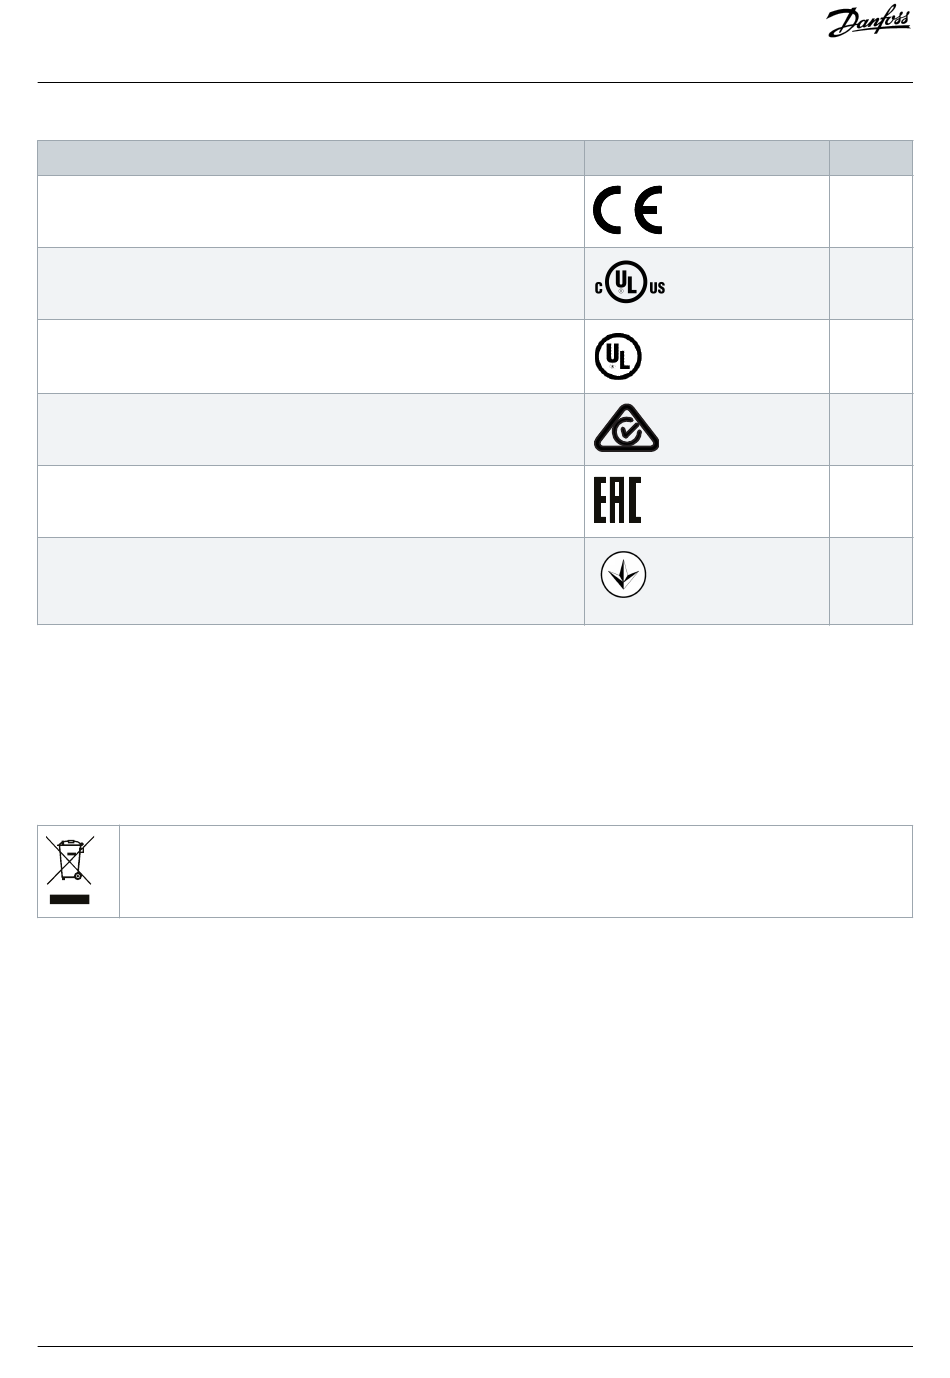Click the RCM triangle compliance mark
The width and height of the screenshot is (950, 1378).
(x=627, y=430)
